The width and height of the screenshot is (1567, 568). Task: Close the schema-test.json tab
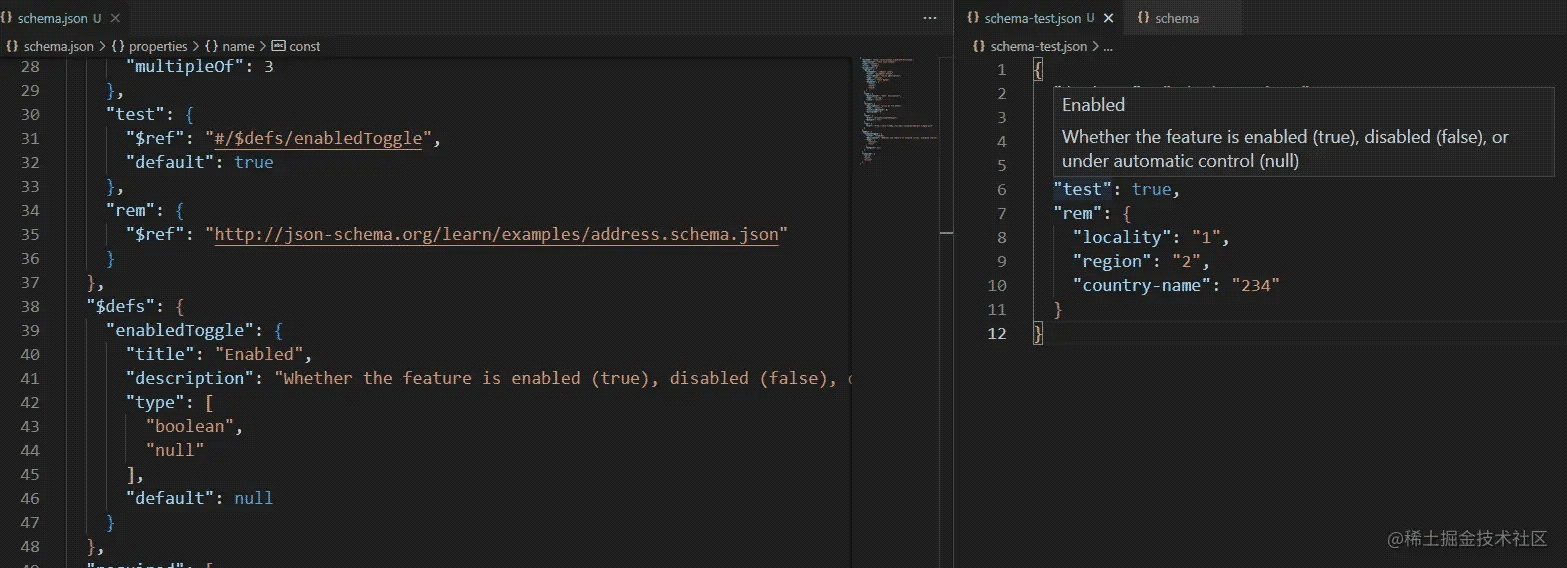pos(1108,18)
